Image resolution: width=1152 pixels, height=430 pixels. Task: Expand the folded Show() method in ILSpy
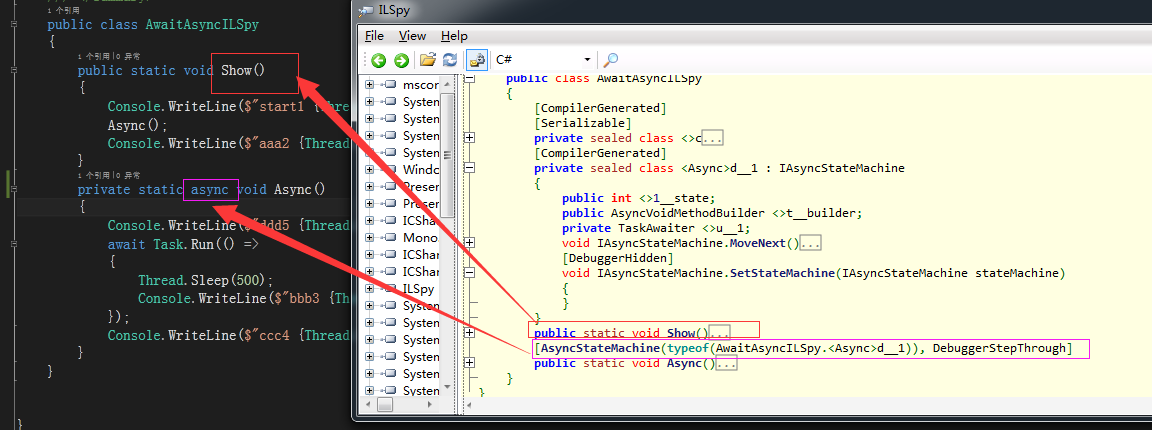pyautogui.click(x=470, y=333)
